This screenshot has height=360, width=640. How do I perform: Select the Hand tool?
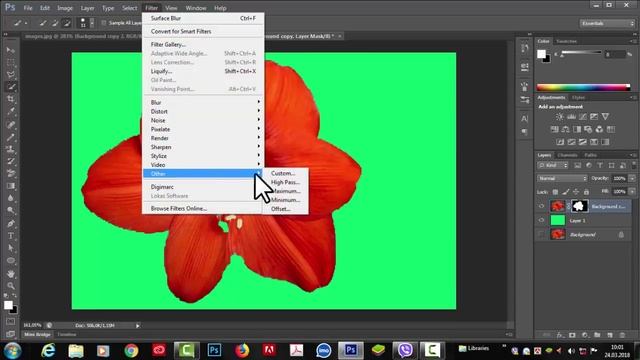[x=11, y=273]
